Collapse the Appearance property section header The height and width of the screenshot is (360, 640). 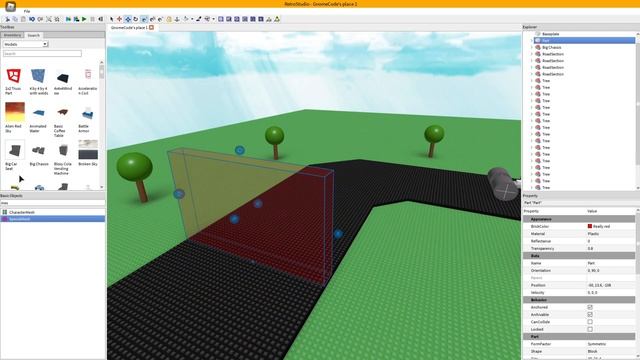pos(579,219)
